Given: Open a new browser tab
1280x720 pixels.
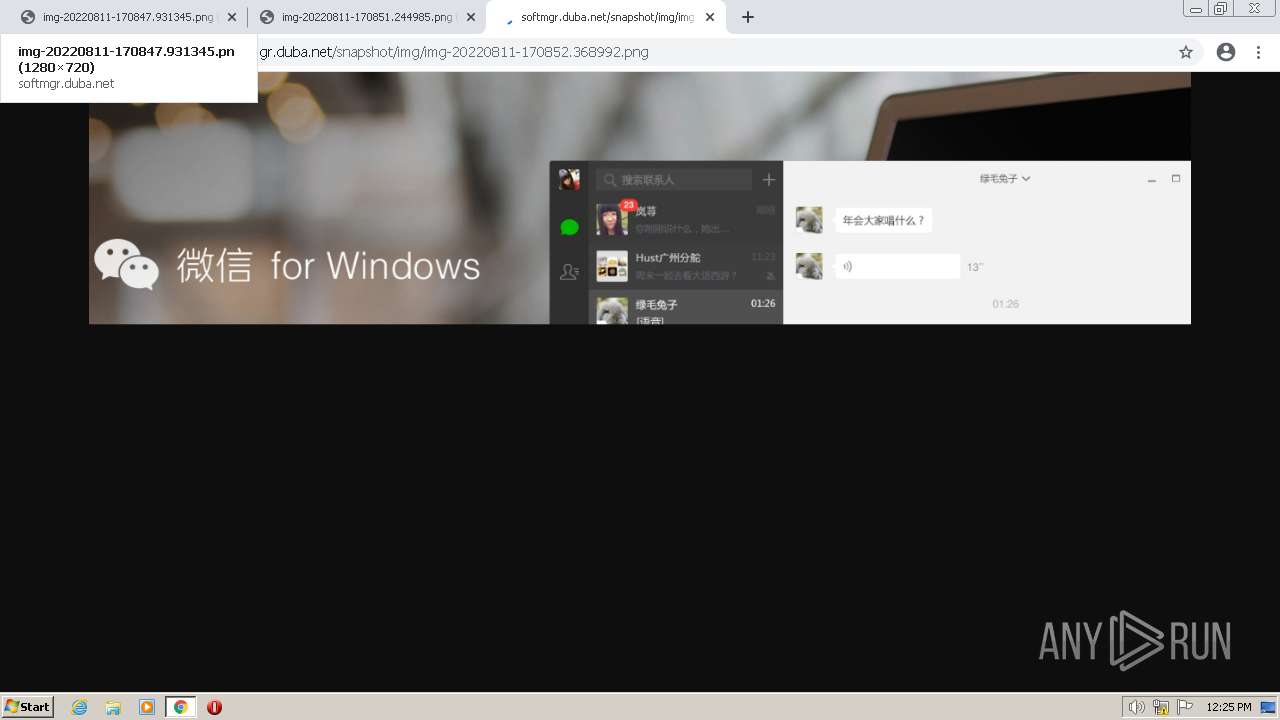Looking at the screenshot, I should click(x=748, y=17).
